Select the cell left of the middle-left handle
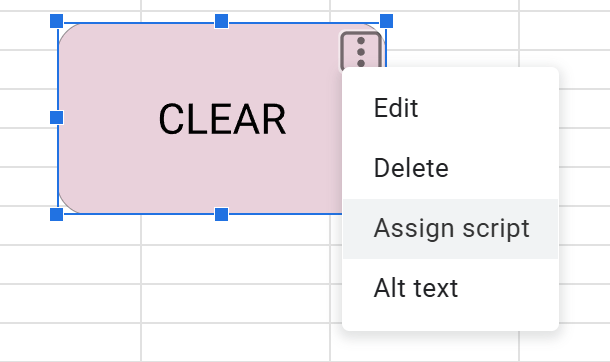 (x=25, y=108)
